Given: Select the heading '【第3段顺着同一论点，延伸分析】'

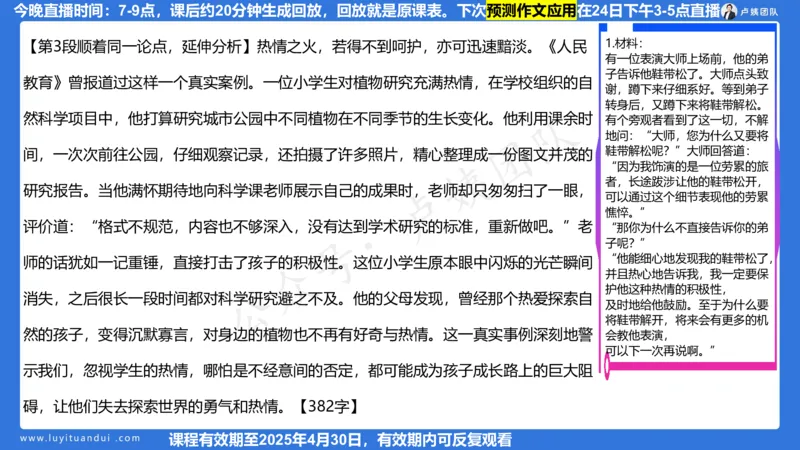Looking at the screenshot, I should (139, 47).
